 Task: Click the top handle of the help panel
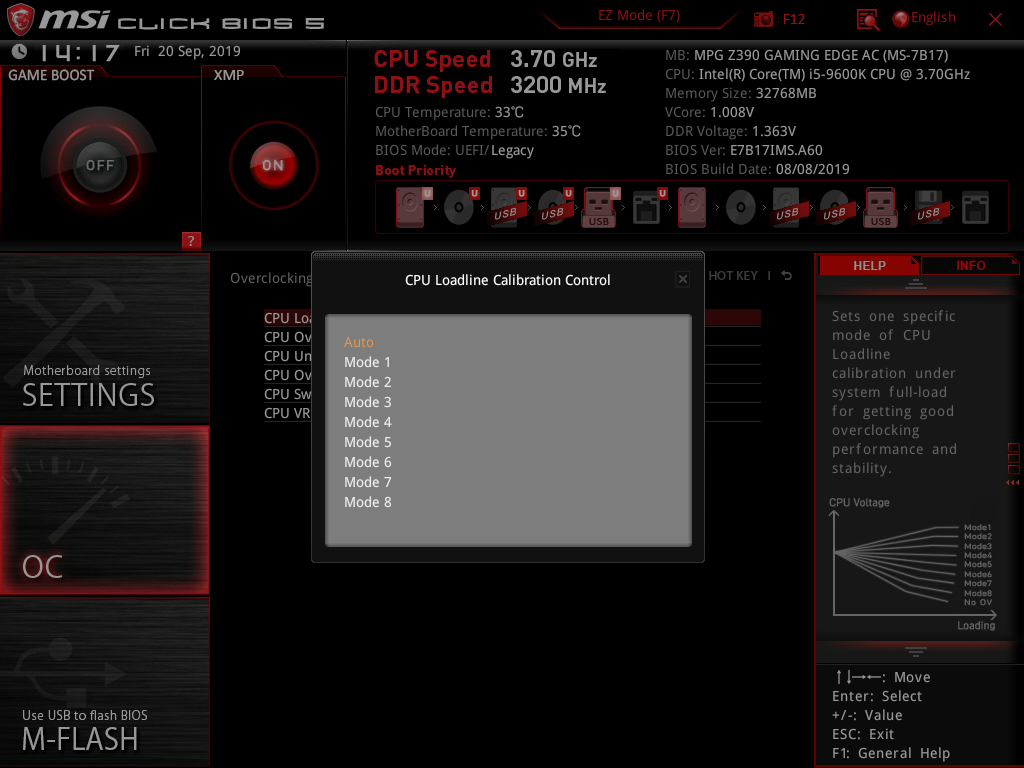(x=916, y=284)
